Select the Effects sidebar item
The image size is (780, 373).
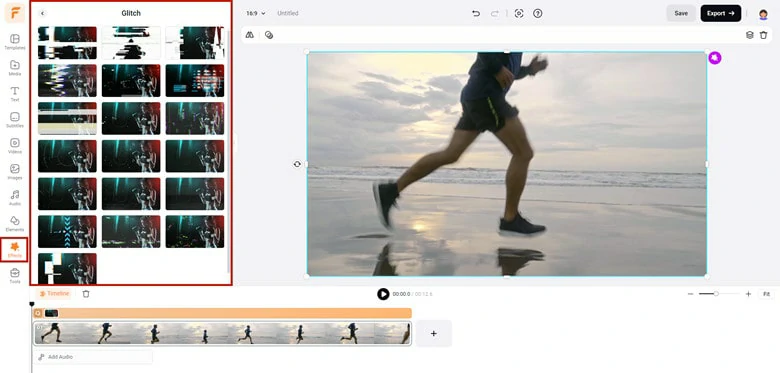(x=15, y=249)
